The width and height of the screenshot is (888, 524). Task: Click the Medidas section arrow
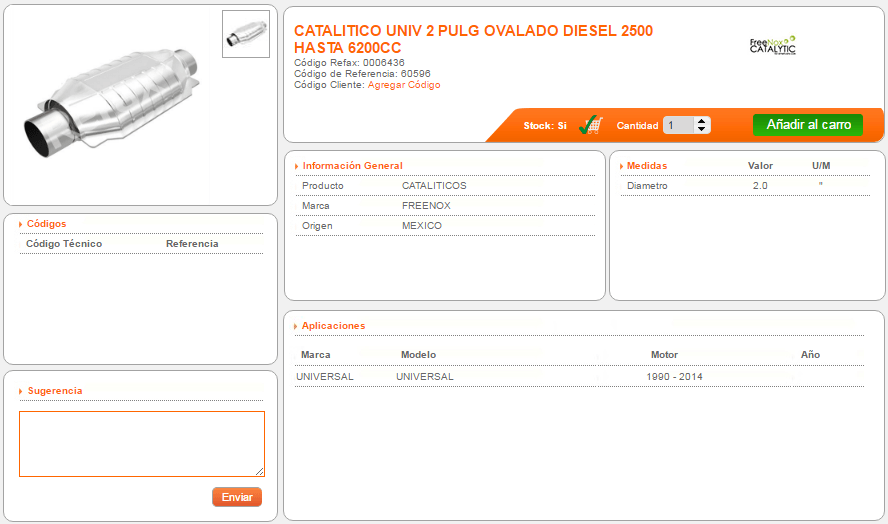tap(621, 167)
